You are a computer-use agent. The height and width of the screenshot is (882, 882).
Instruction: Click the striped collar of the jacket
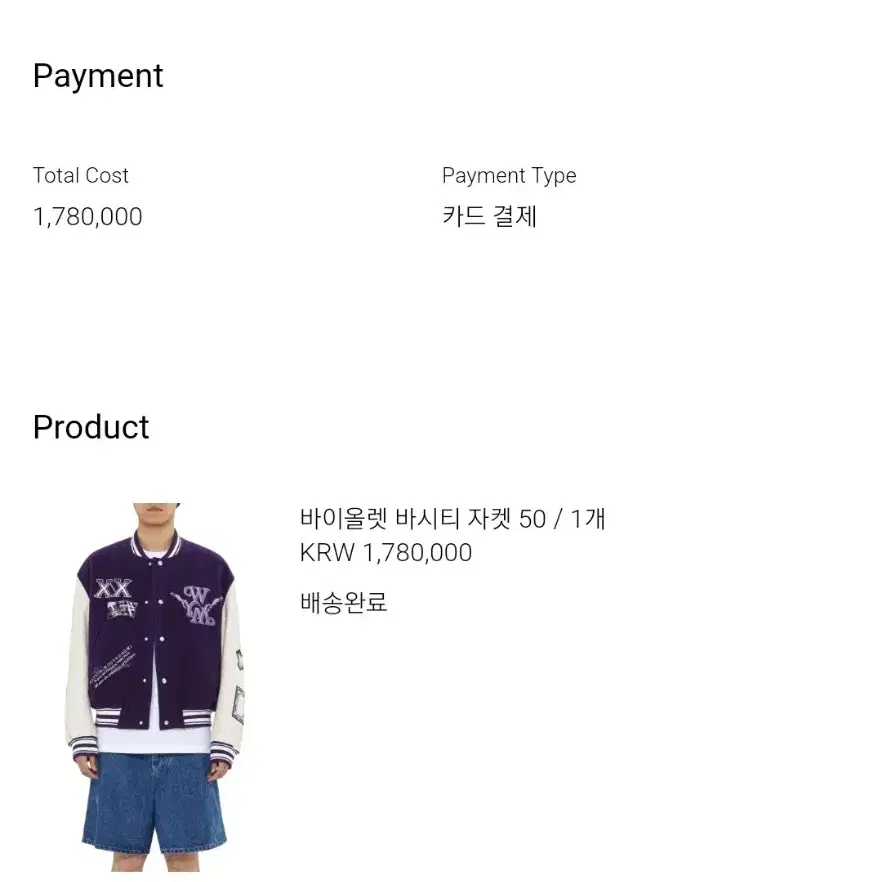156,543
